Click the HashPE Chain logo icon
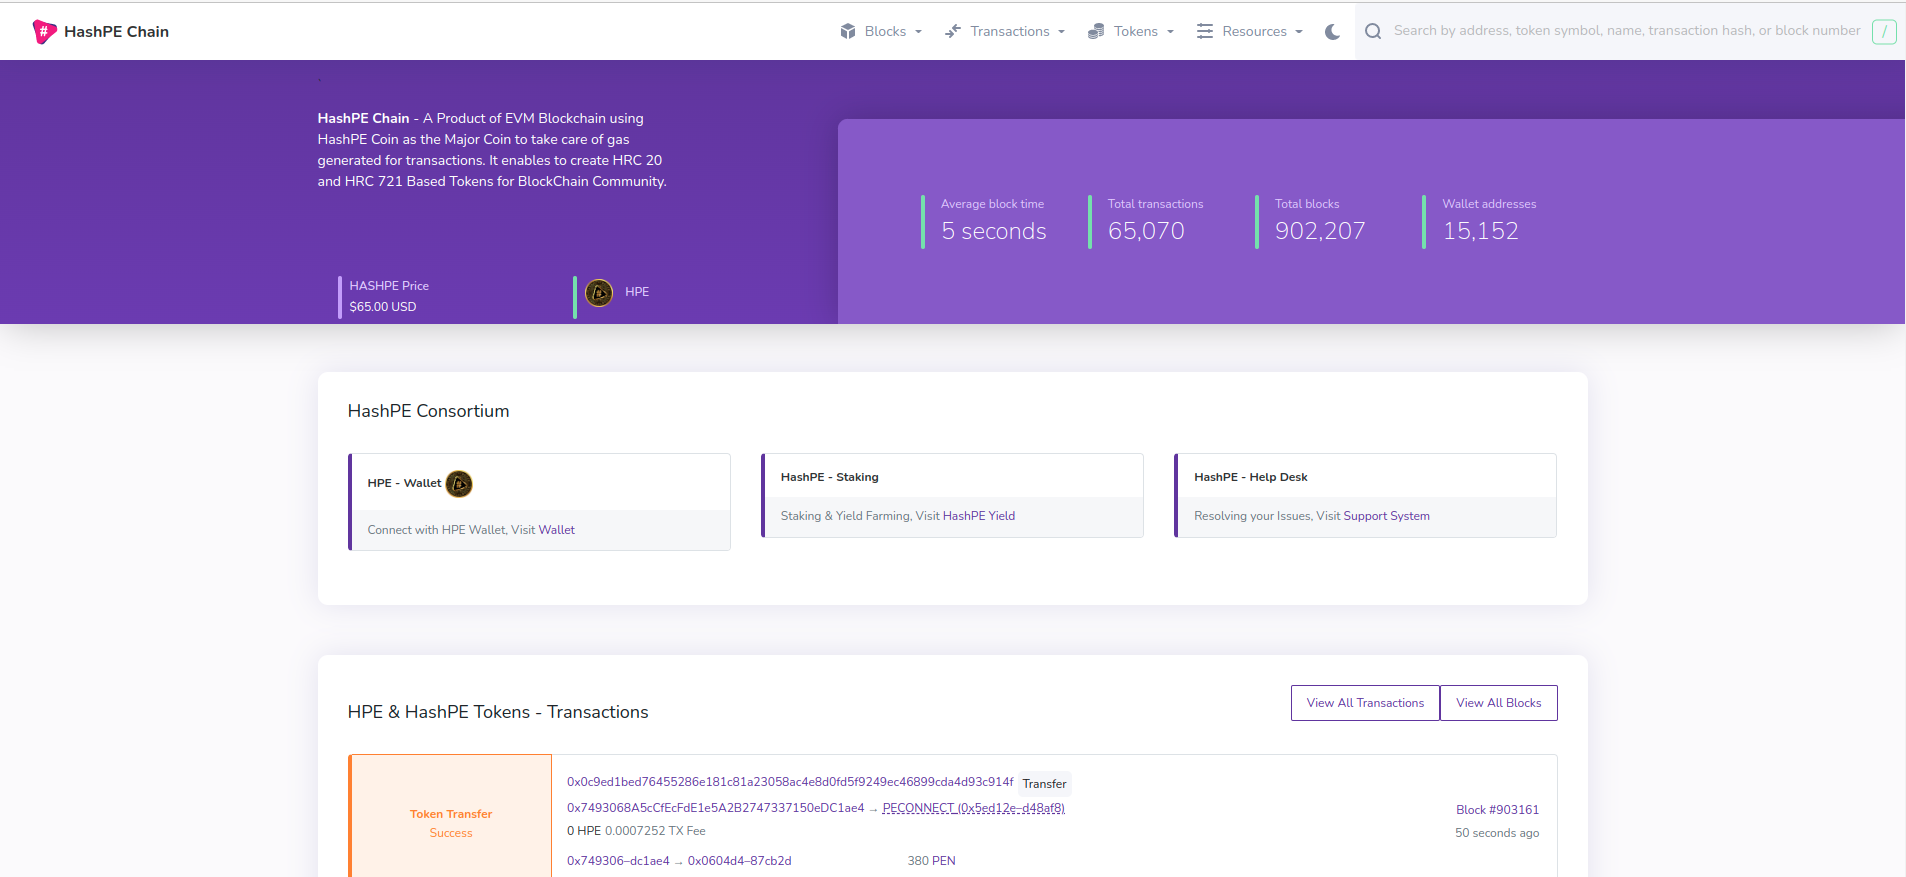 [x=44, y=32]
